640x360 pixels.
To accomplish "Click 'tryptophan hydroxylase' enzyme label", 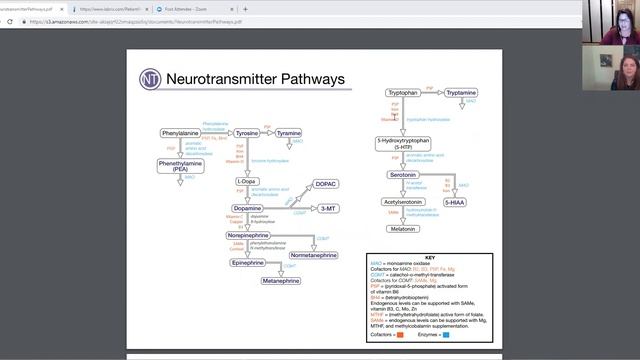I will click(428, 120).
